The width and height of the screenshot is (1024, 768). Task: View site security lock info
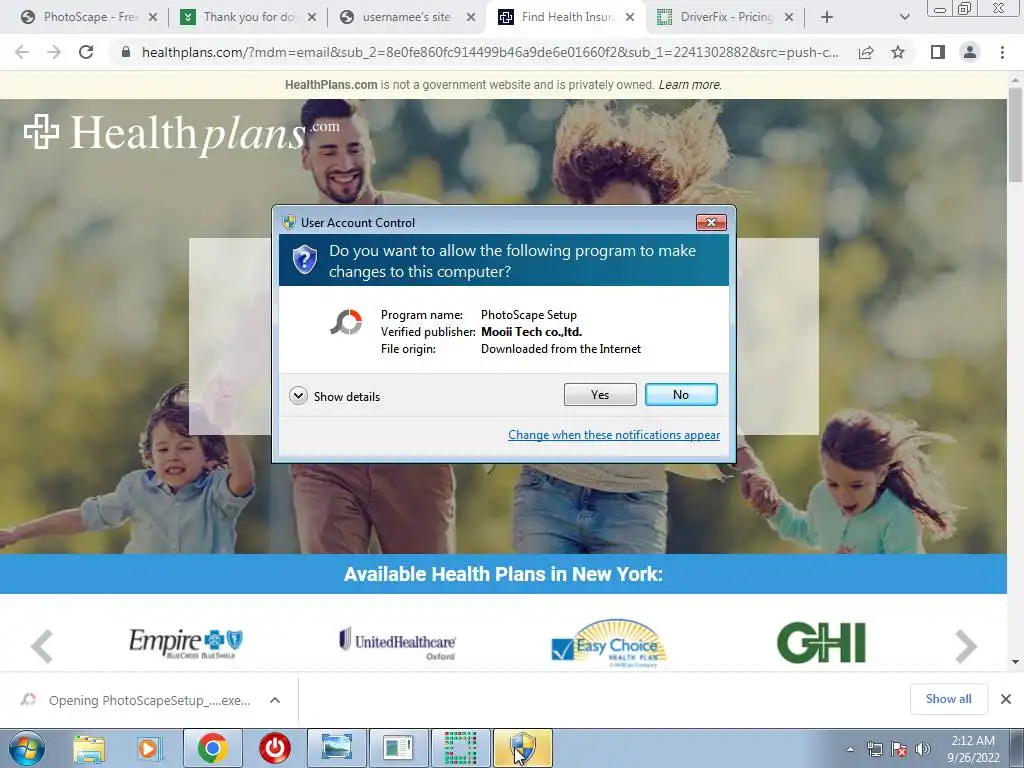pos(126,52)
